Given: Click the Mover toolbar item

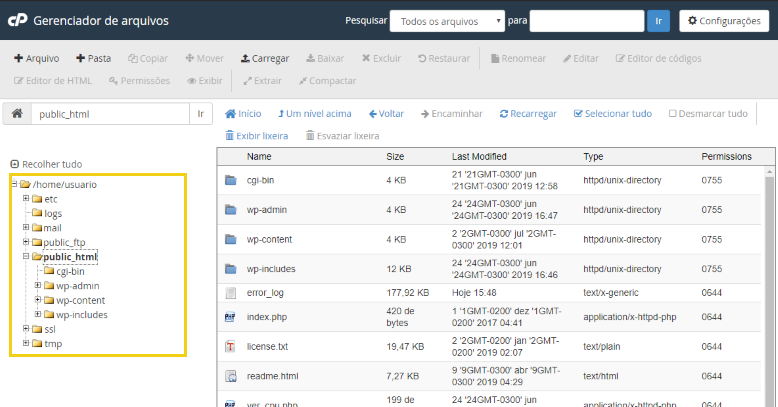Looking at the screenshot, I should click(204, 58).
